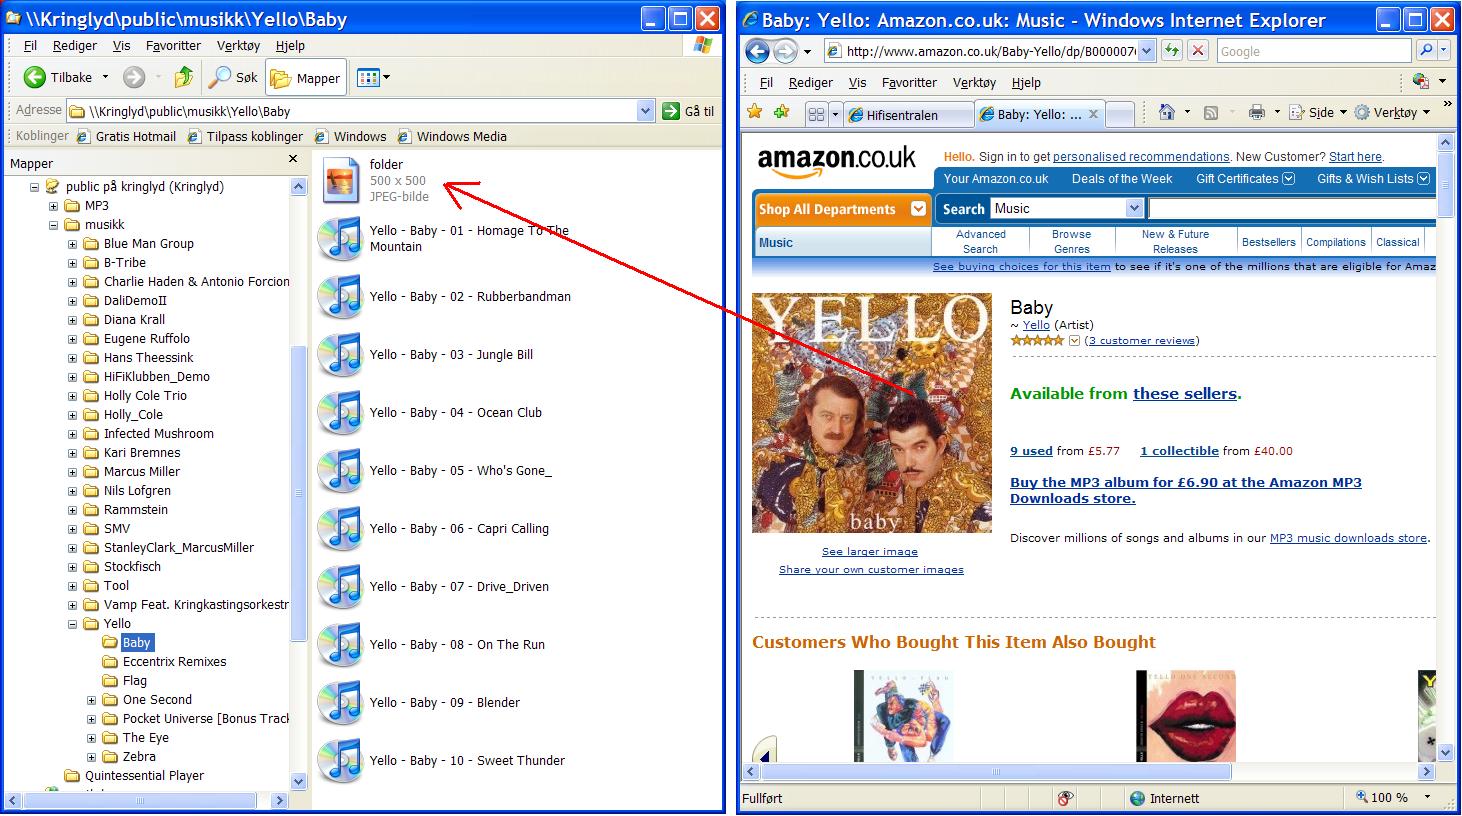
Task: Click Explorer's Tilbake back arrow icon
Action: point(35,78)
